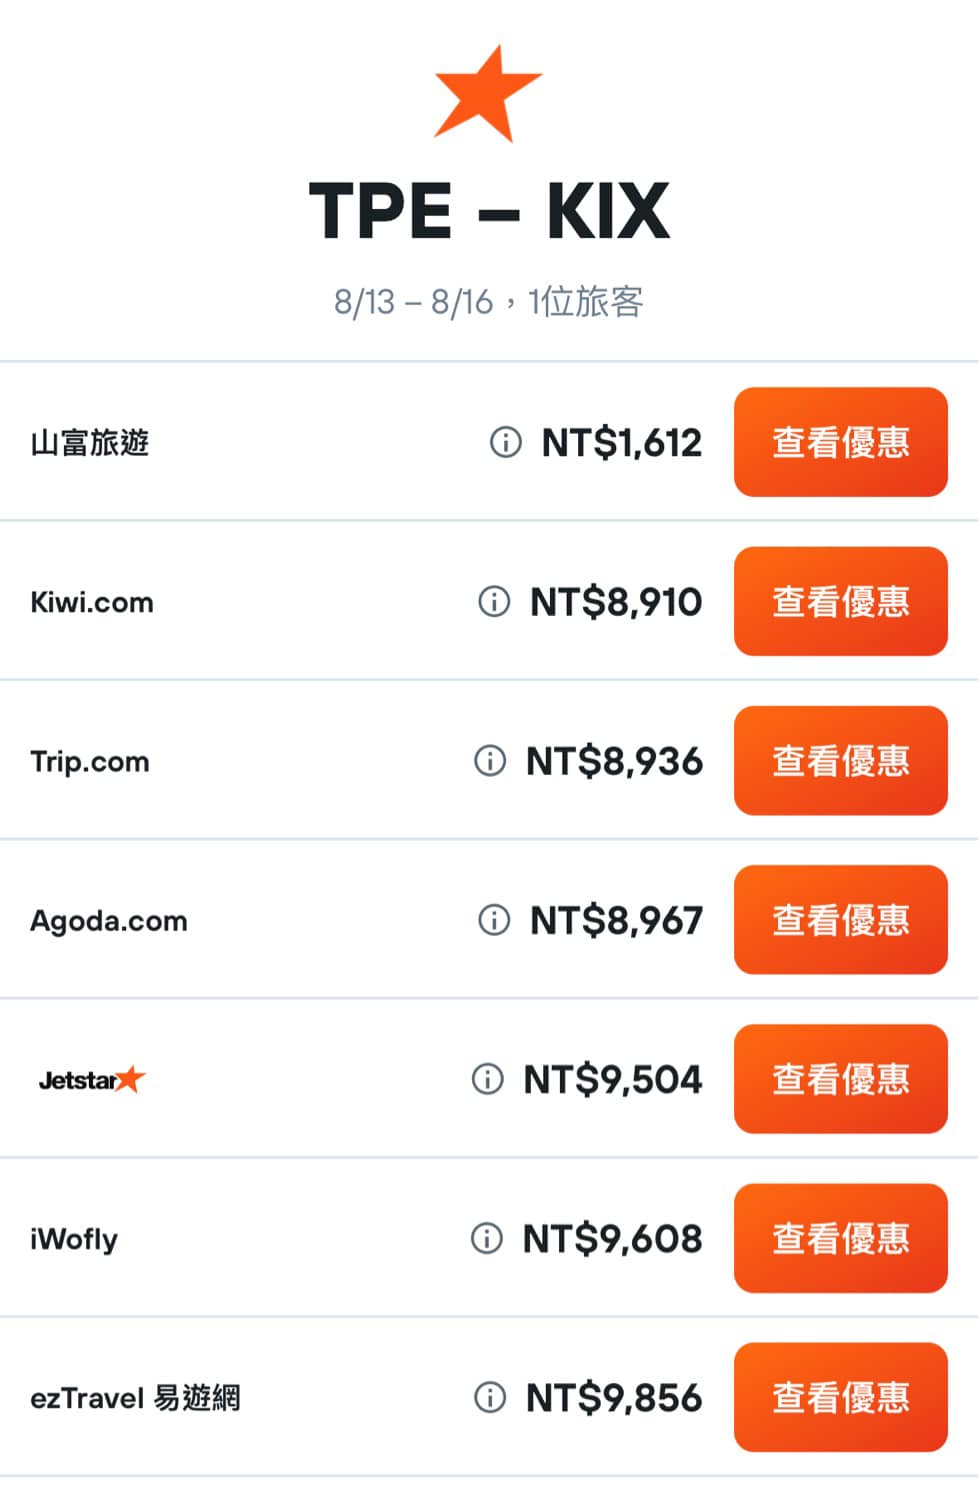Click the NT$1,612 lowest price
This screenshot has height=1488, width=979.
pos(621,442)
